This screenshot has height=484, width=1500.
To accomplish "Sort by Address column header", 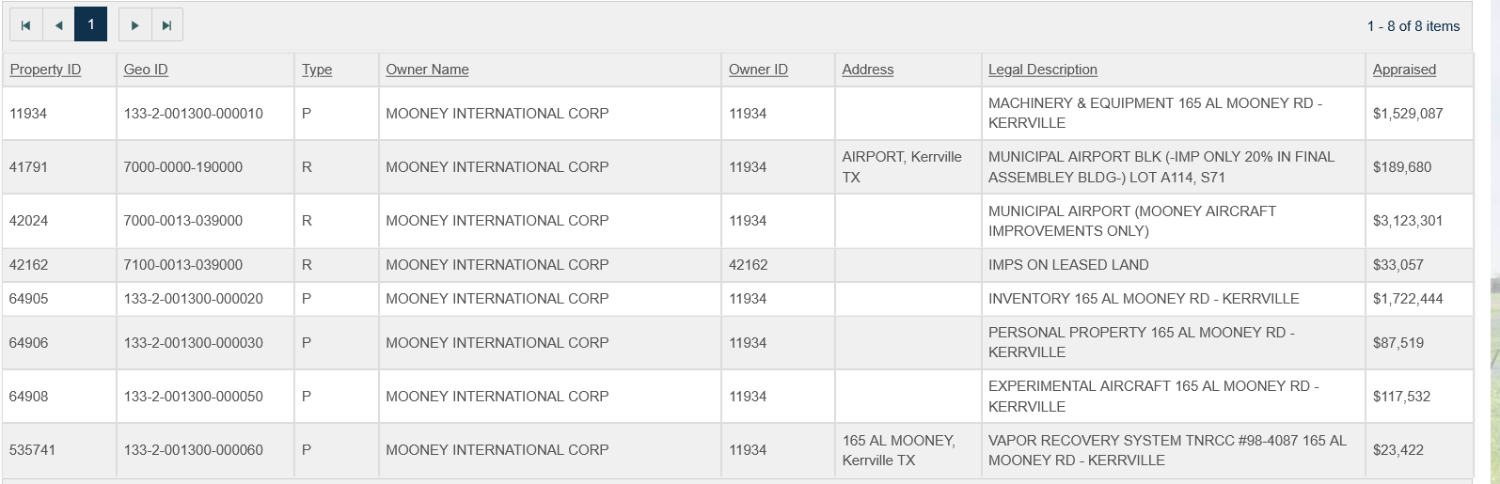I will click(867, 69).
